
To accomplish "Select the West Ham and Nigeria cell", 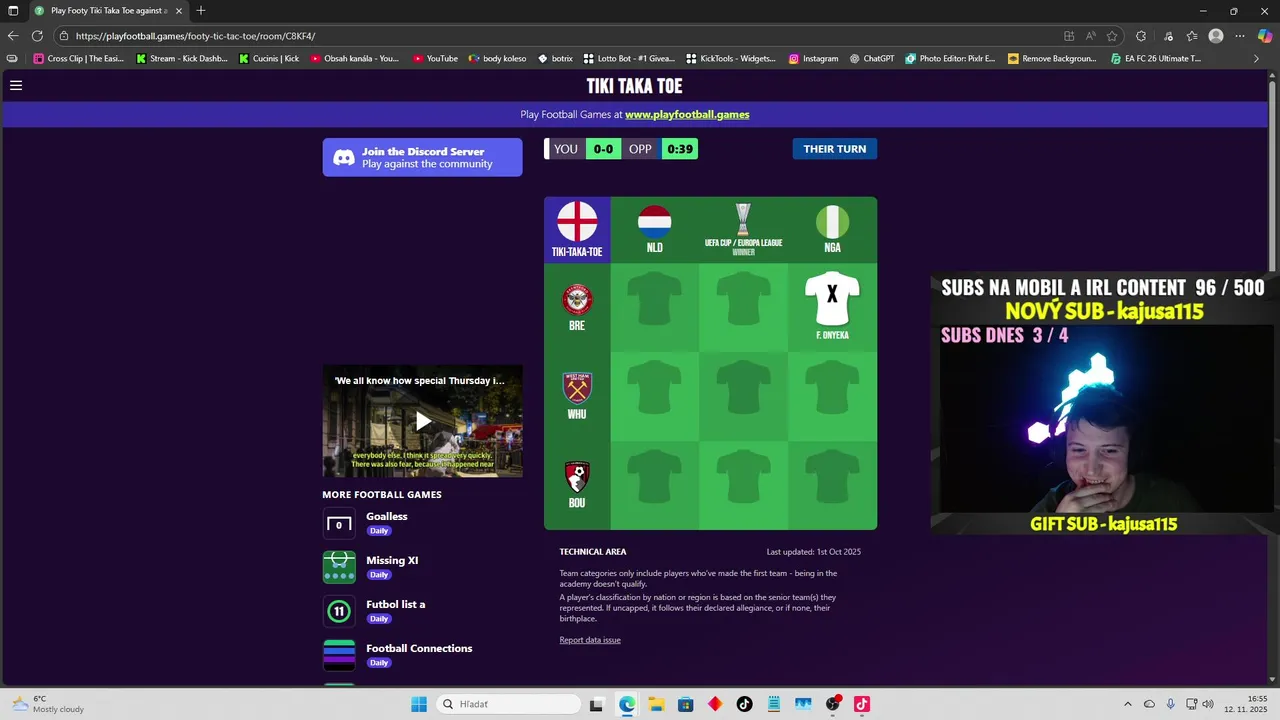I will tap(832, 396).
